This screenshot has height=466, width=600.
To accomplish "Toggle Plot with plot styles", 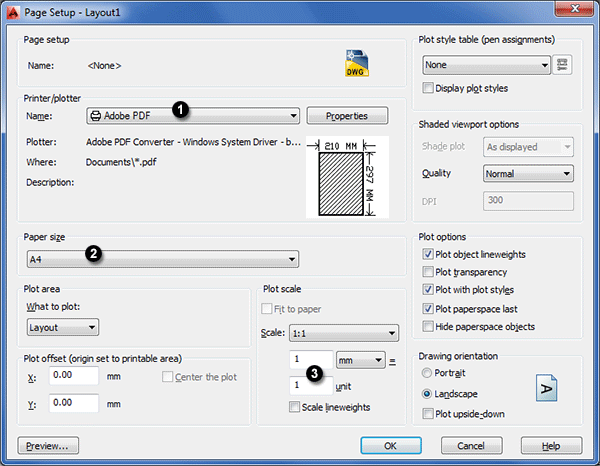I will [428, 289].
